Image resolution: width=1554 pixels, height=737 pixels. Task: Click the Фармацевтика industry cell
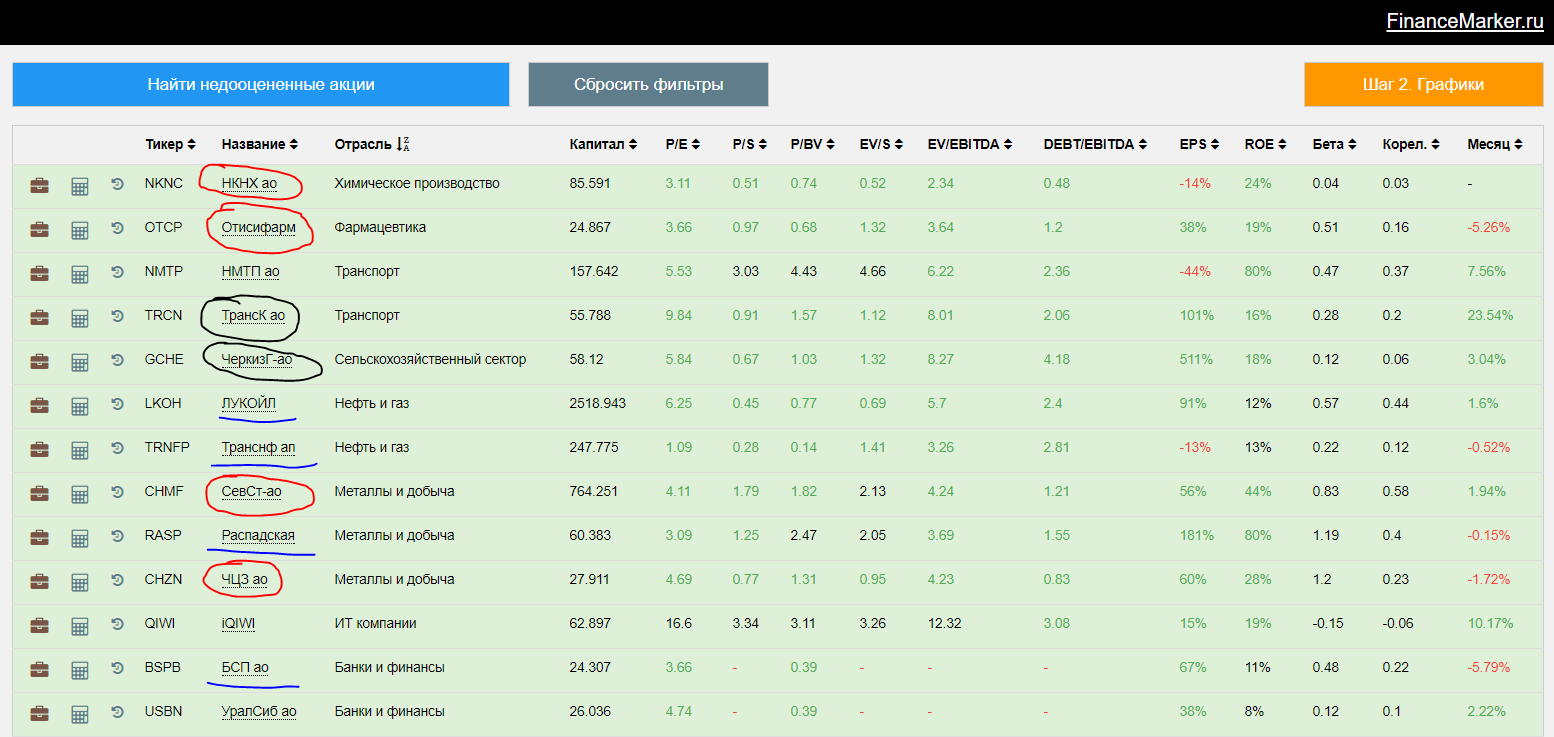pyautogui.click(x=380, y=228)
